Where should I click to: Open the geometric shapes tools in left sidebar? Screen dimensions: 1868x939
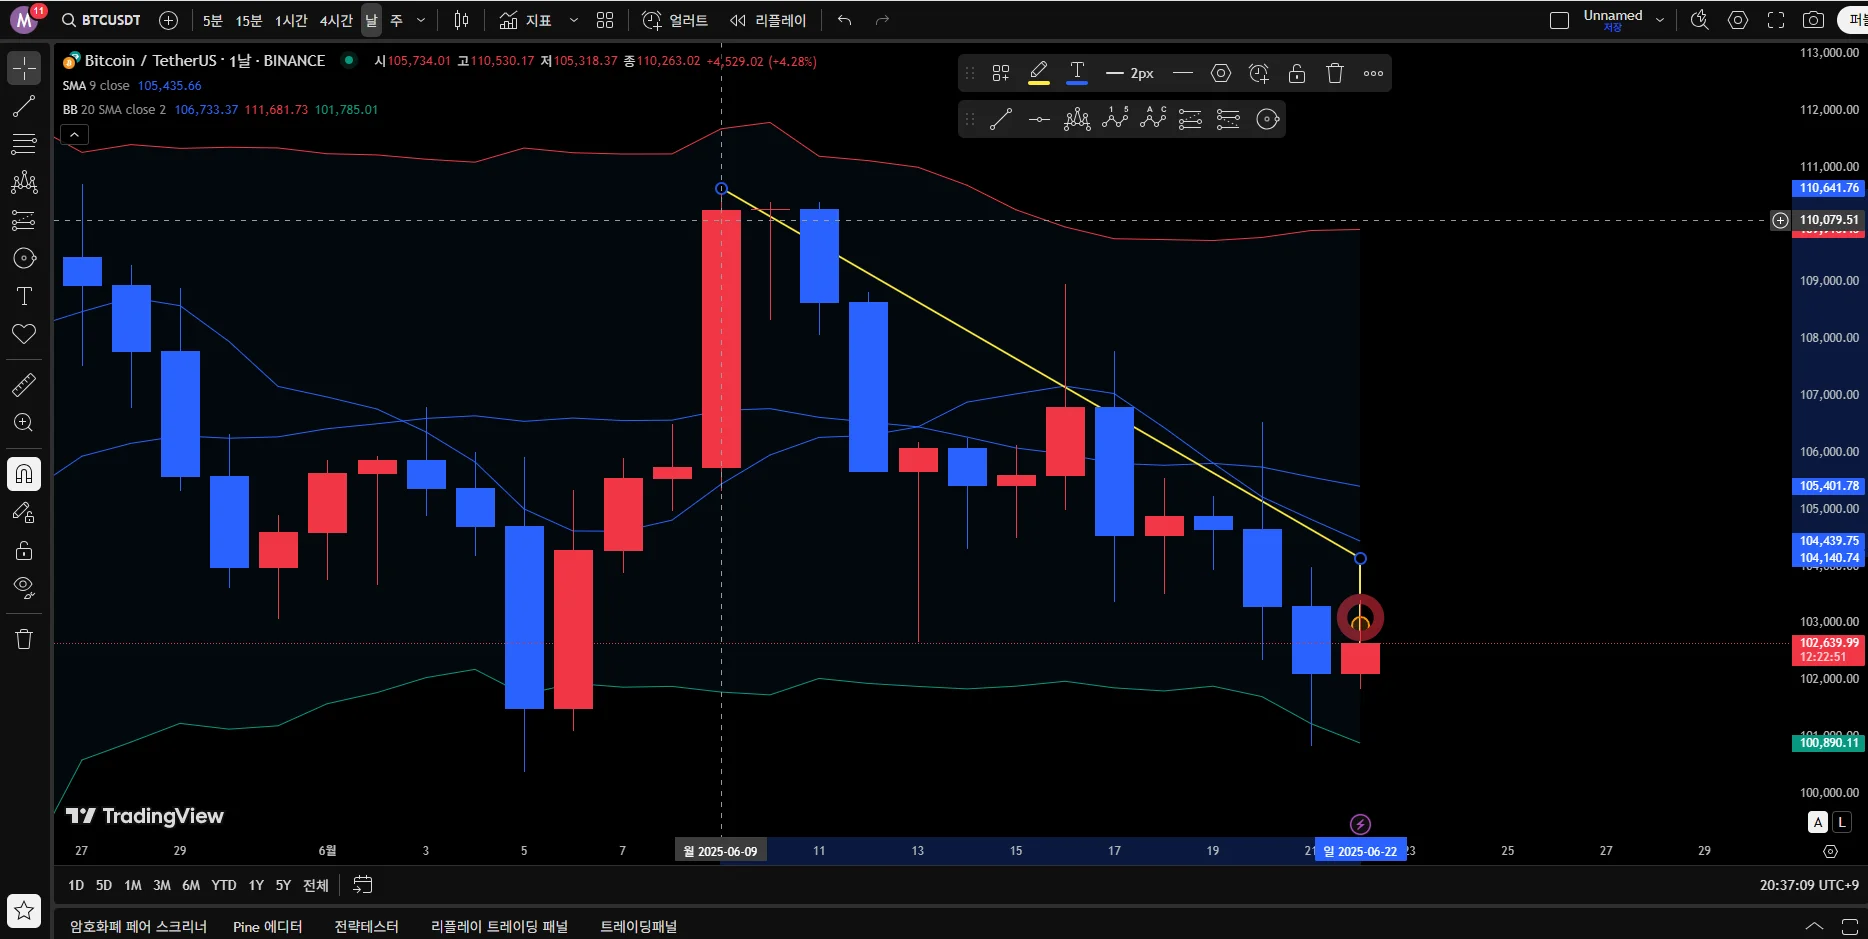click(x=24, y=258)
